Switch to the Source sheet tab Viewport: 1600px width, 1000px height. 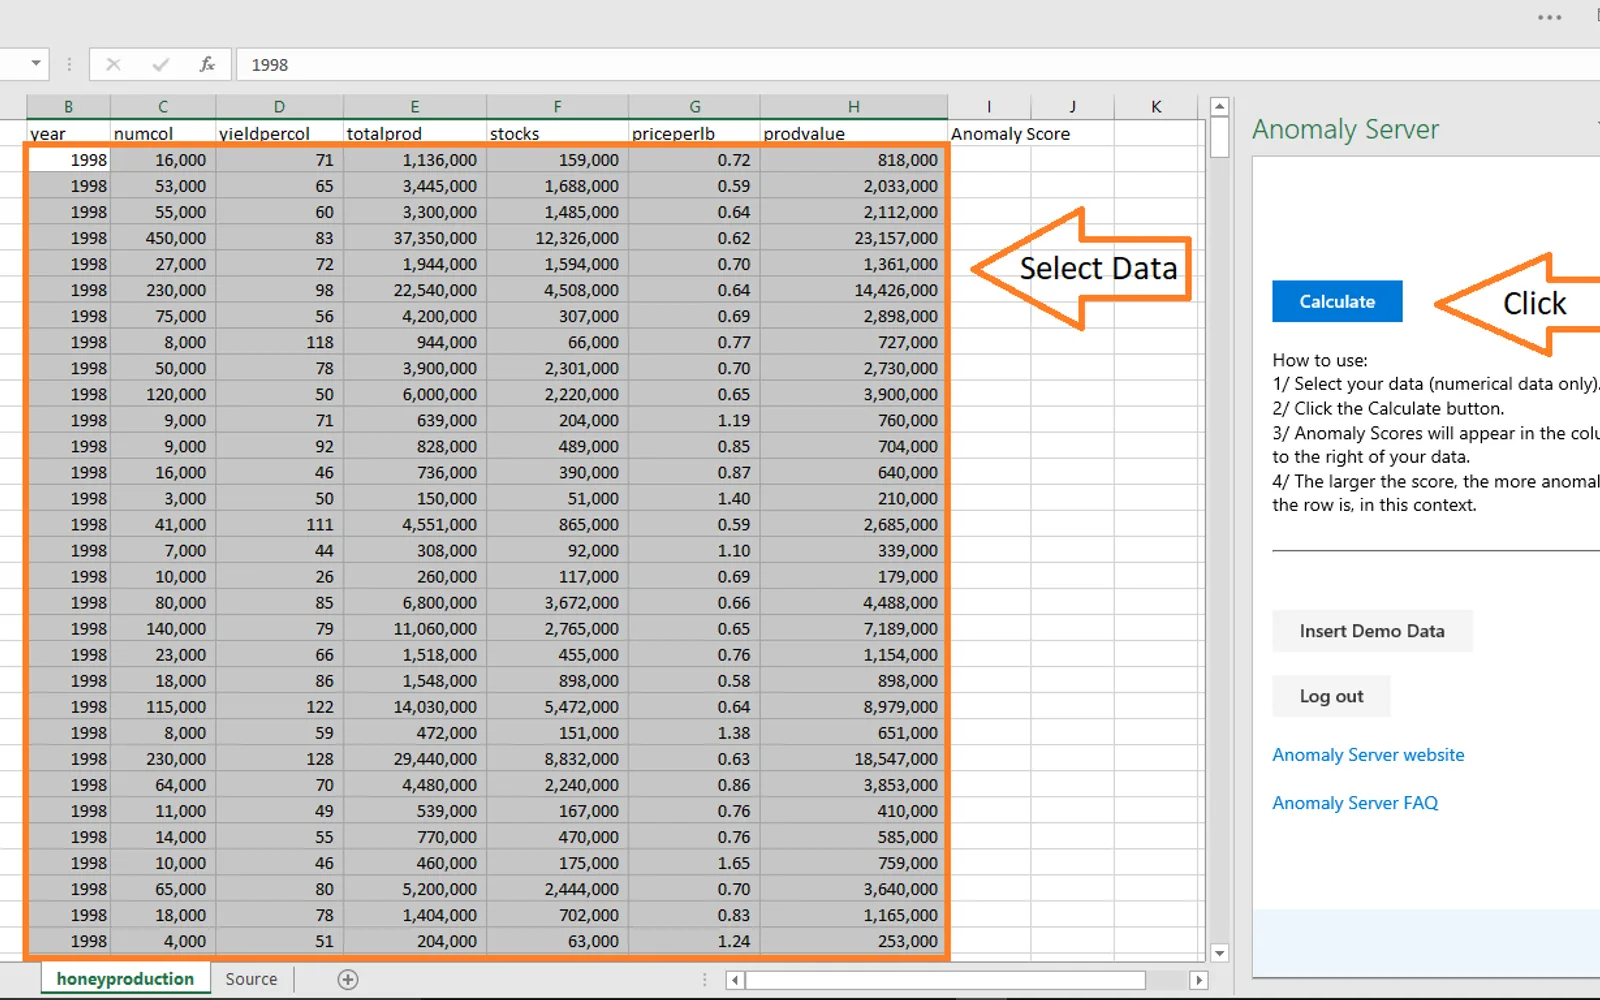[251, 979]
